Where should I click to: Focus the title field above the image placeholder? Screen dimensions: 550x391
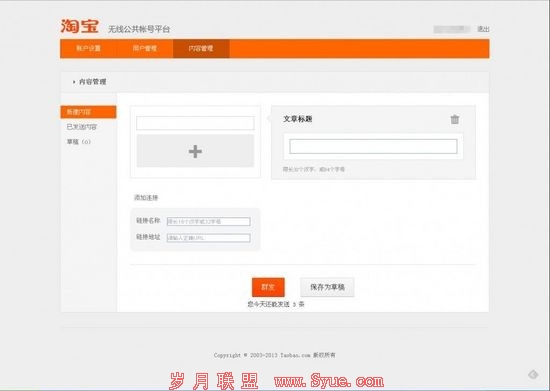click(195, 123)
